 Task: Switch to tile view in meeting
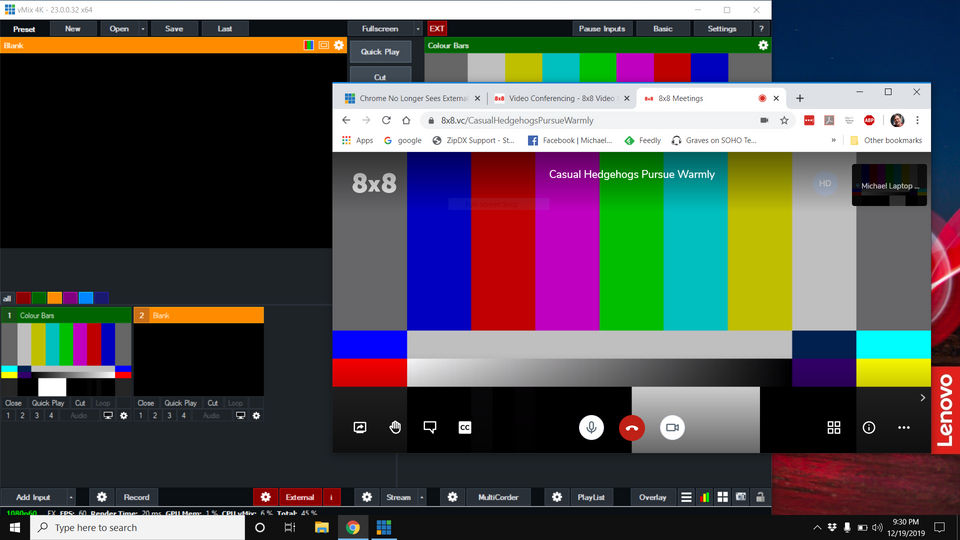point(833,427)
